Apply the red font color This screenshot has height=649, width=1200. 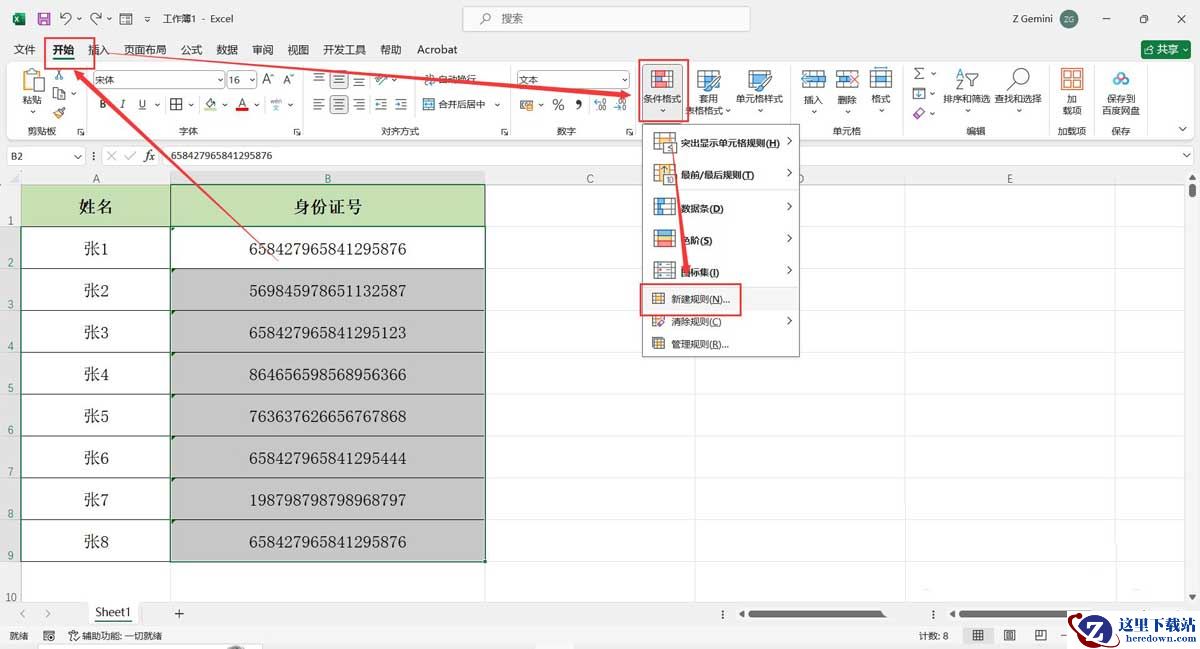[242, 104]
